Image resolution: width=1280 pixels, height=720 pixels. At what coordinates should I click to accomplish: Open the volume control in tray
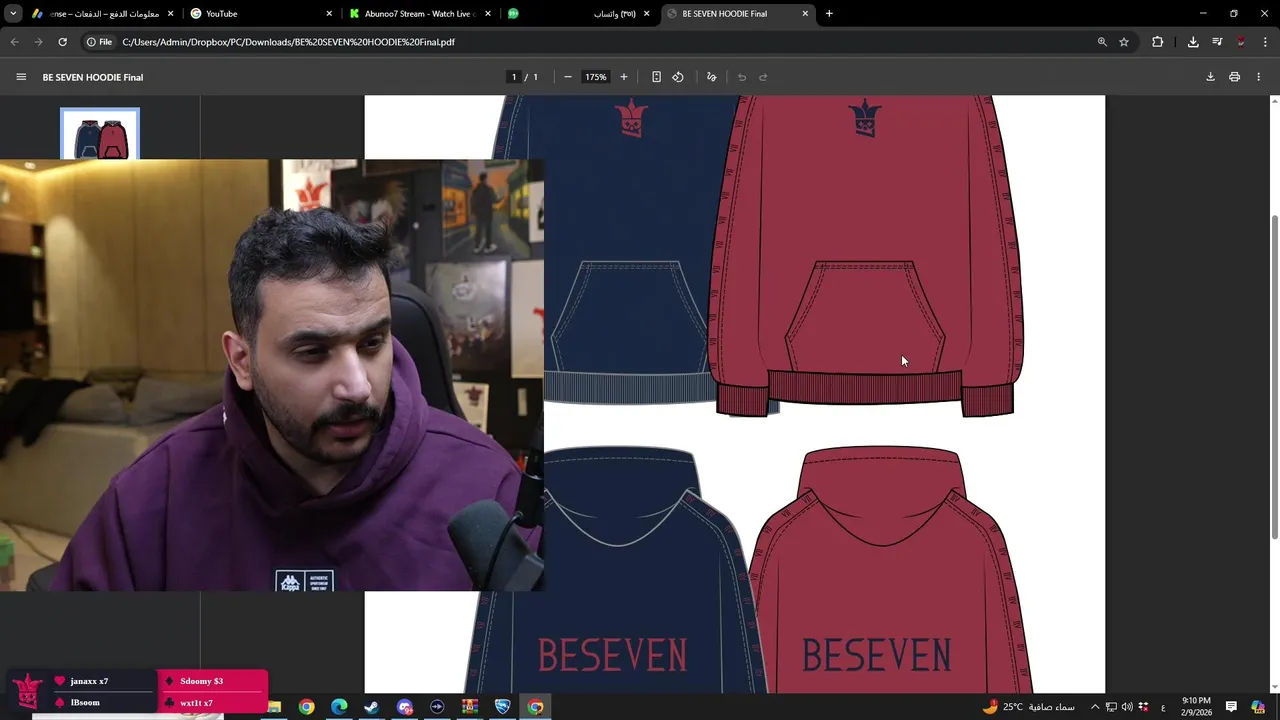point(1127,707)
